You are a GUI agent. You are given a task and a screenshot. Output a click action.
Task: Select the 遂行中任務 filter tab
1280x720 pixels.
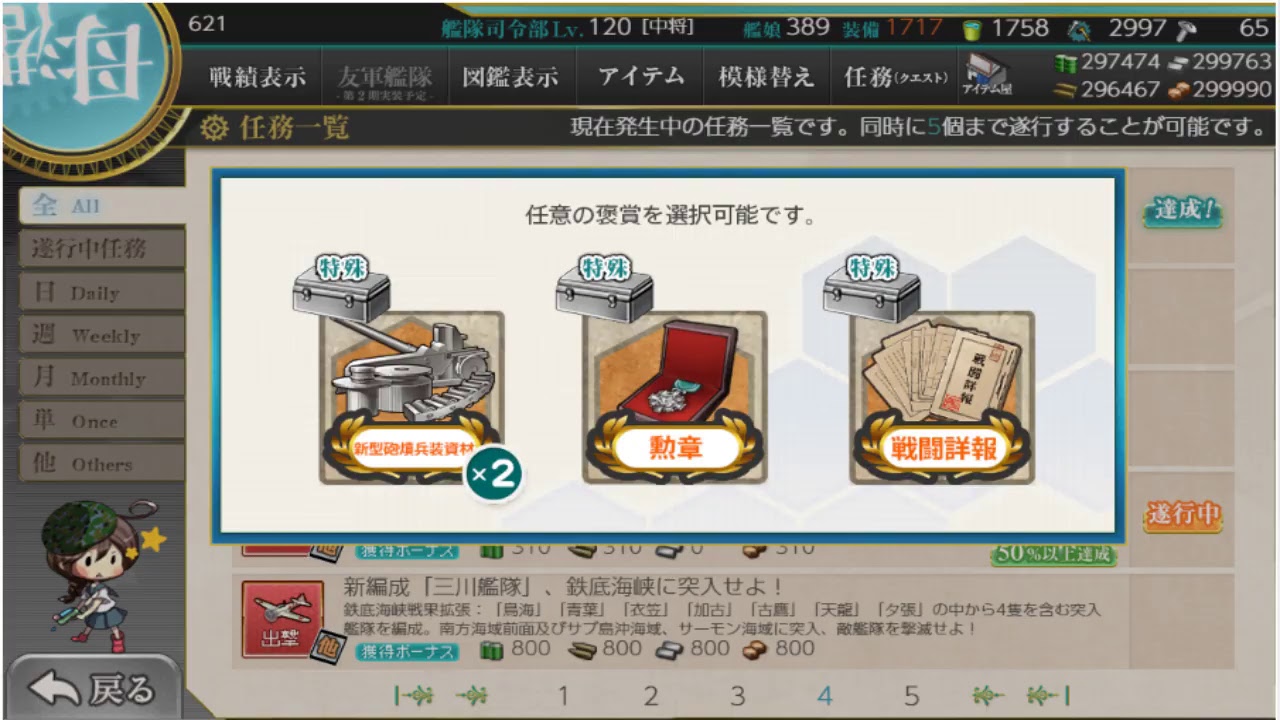coord(102,249)
